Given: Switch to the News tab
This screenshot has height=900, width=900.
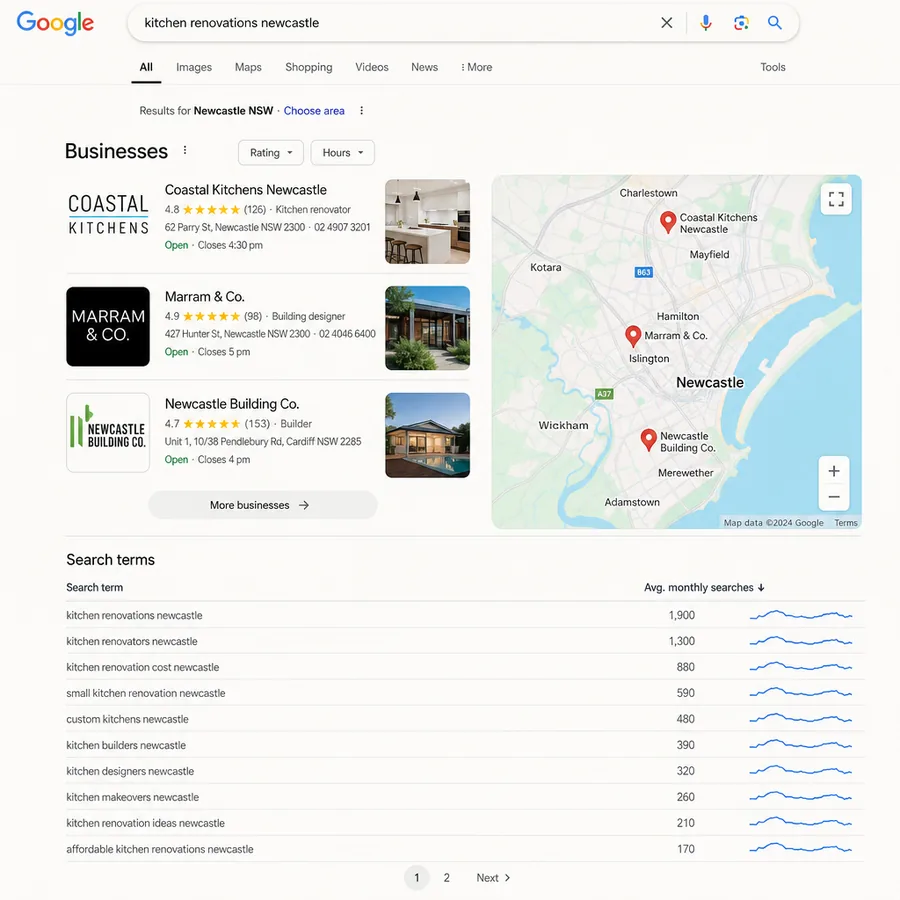Looking at the screenshot, I should (425, 67).
